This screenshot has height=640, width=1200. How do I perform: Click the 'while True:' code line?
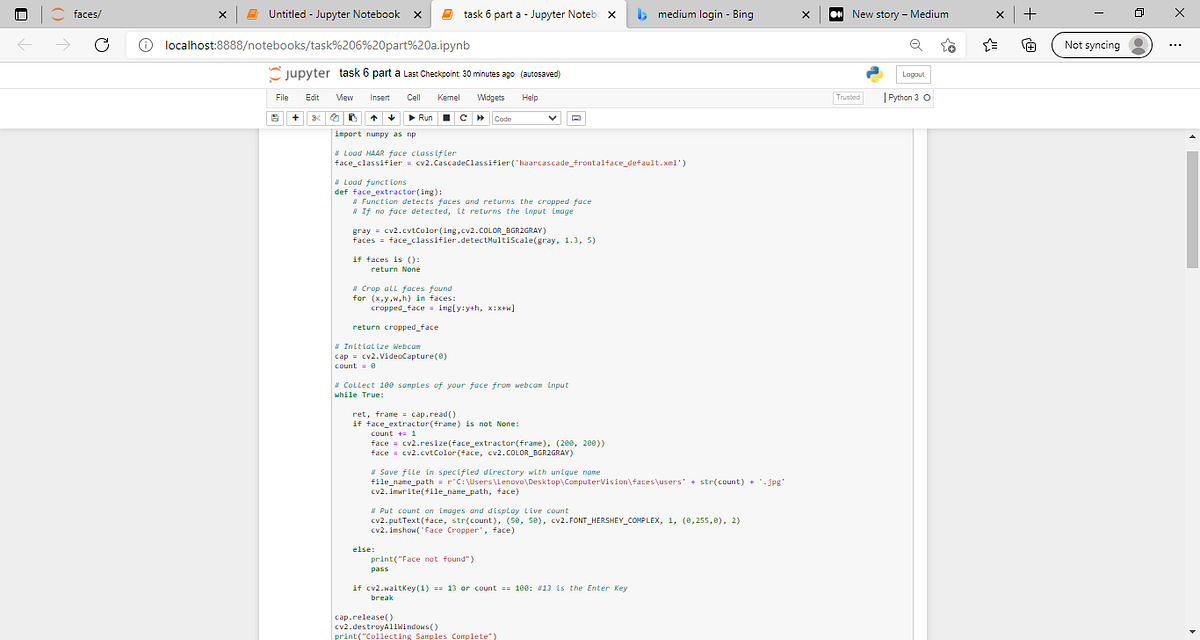[x=359, y=395]
